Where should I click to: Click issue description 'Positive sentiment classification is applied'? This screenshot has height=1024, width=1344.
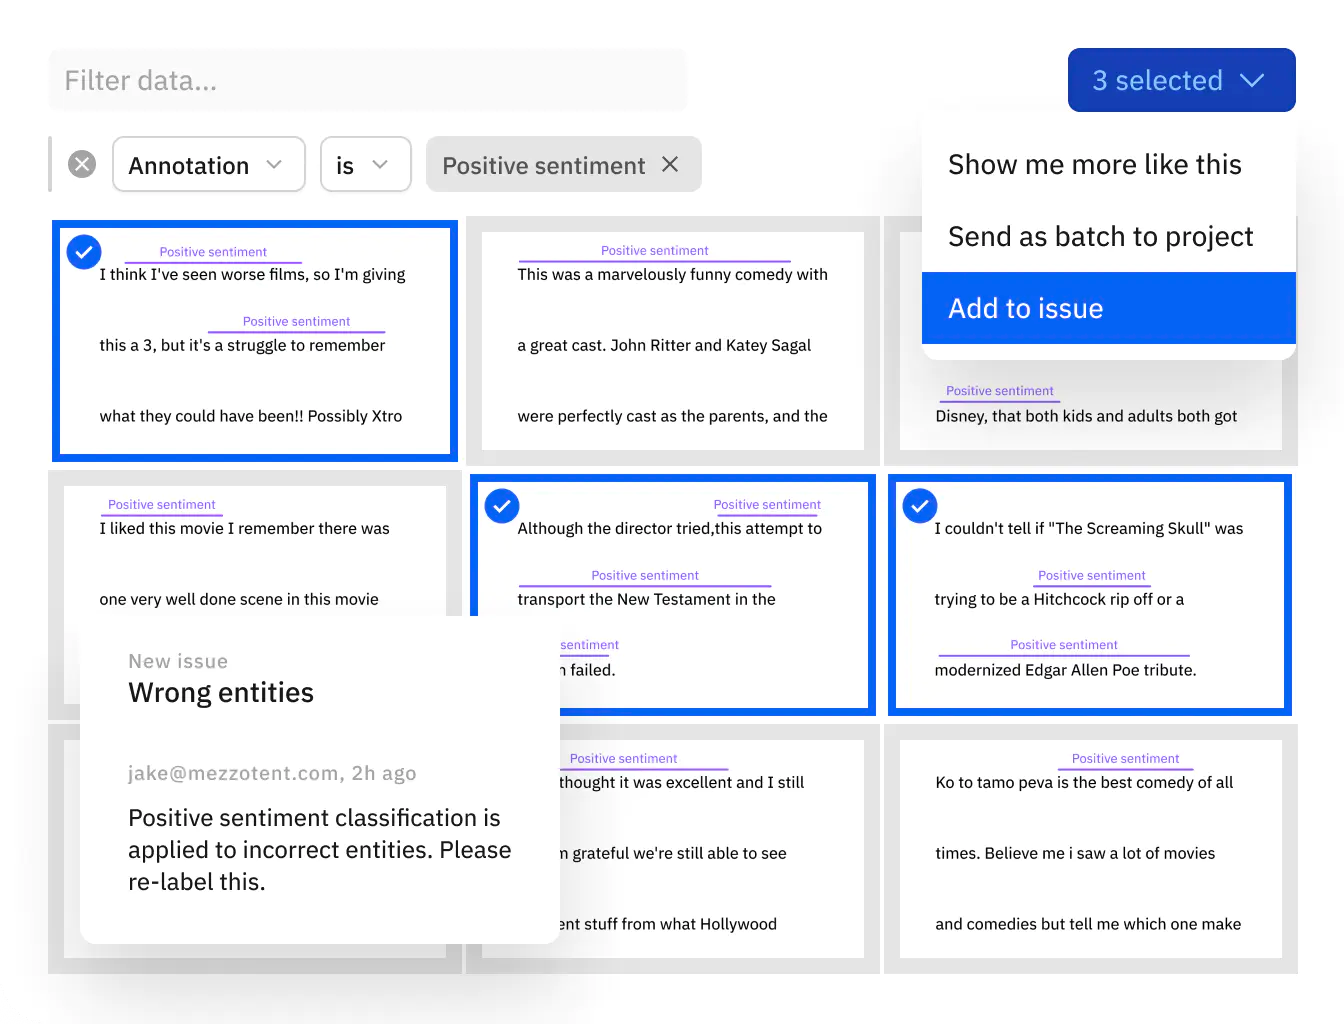point(320,850)
